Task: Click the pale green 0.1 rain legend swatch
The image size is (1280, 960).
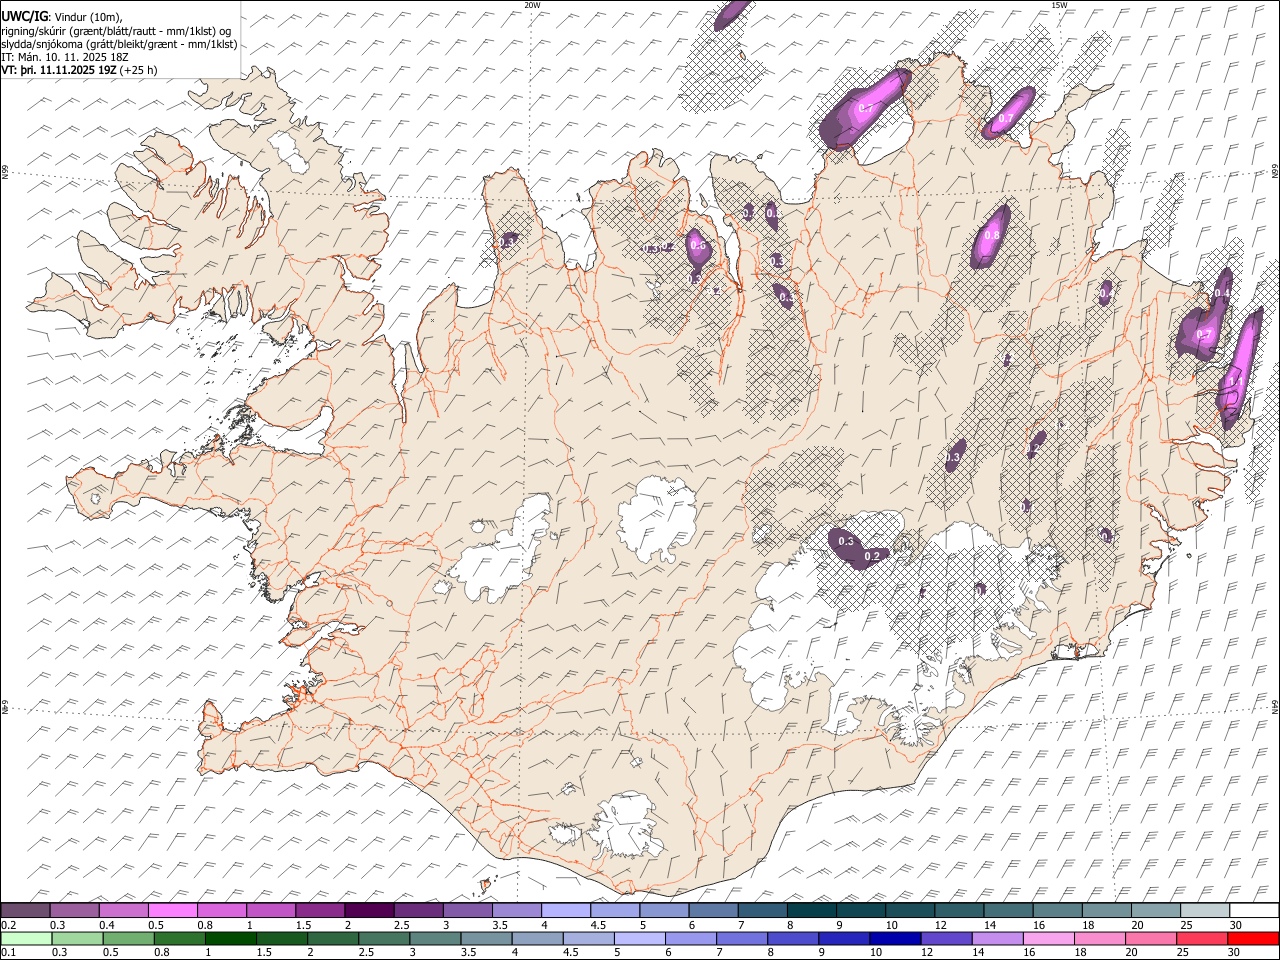Action: click(x=26, y=938)
